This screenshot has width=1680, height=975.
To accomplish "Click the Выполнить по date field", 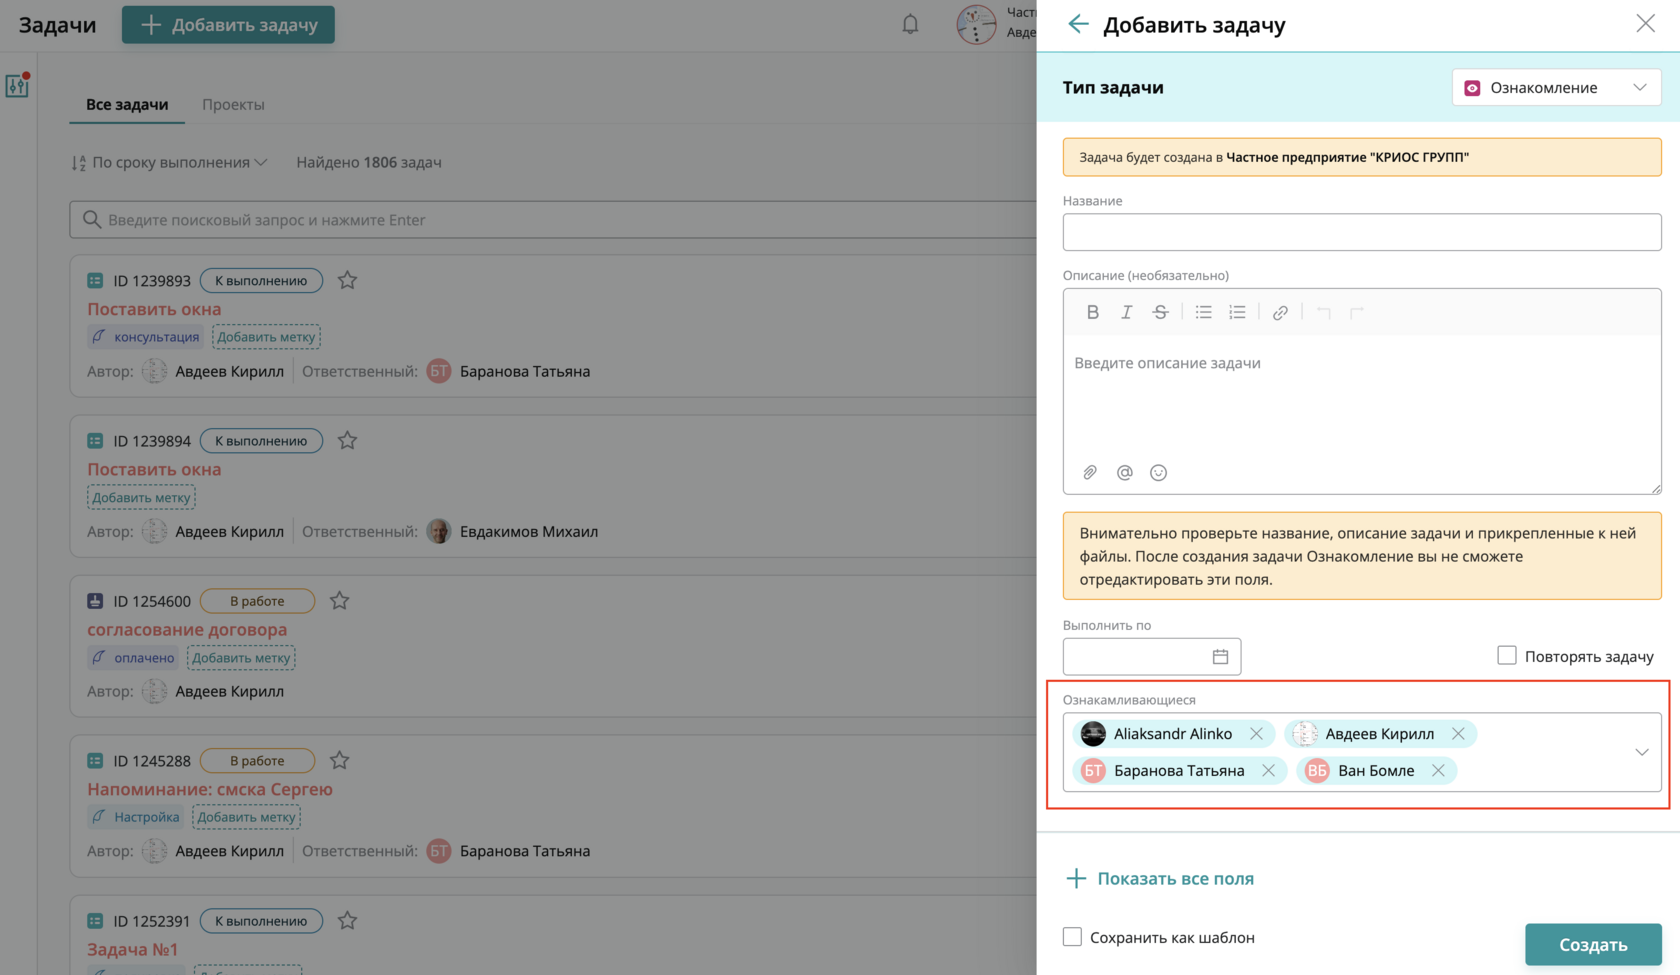I will [x=1152, y=657].
